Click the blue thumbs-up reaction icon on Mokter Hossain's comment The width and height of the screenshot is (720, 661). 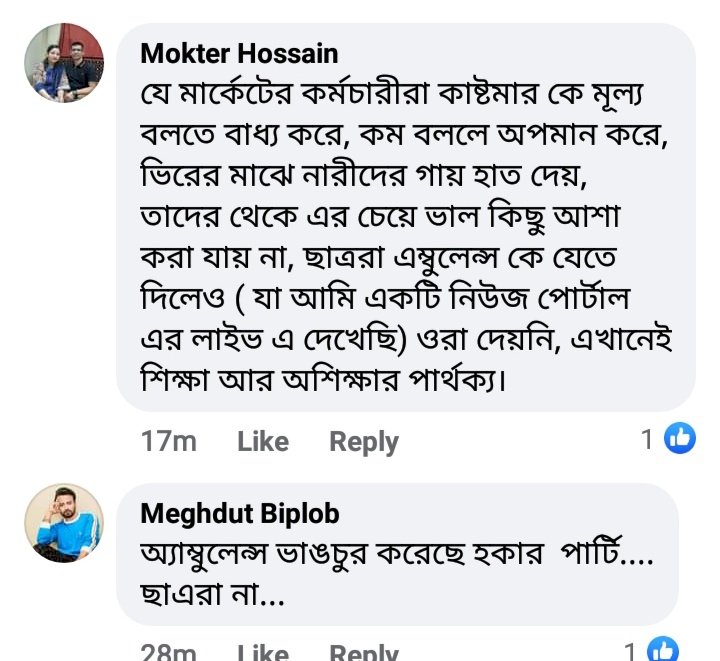[x=680, y=438]
